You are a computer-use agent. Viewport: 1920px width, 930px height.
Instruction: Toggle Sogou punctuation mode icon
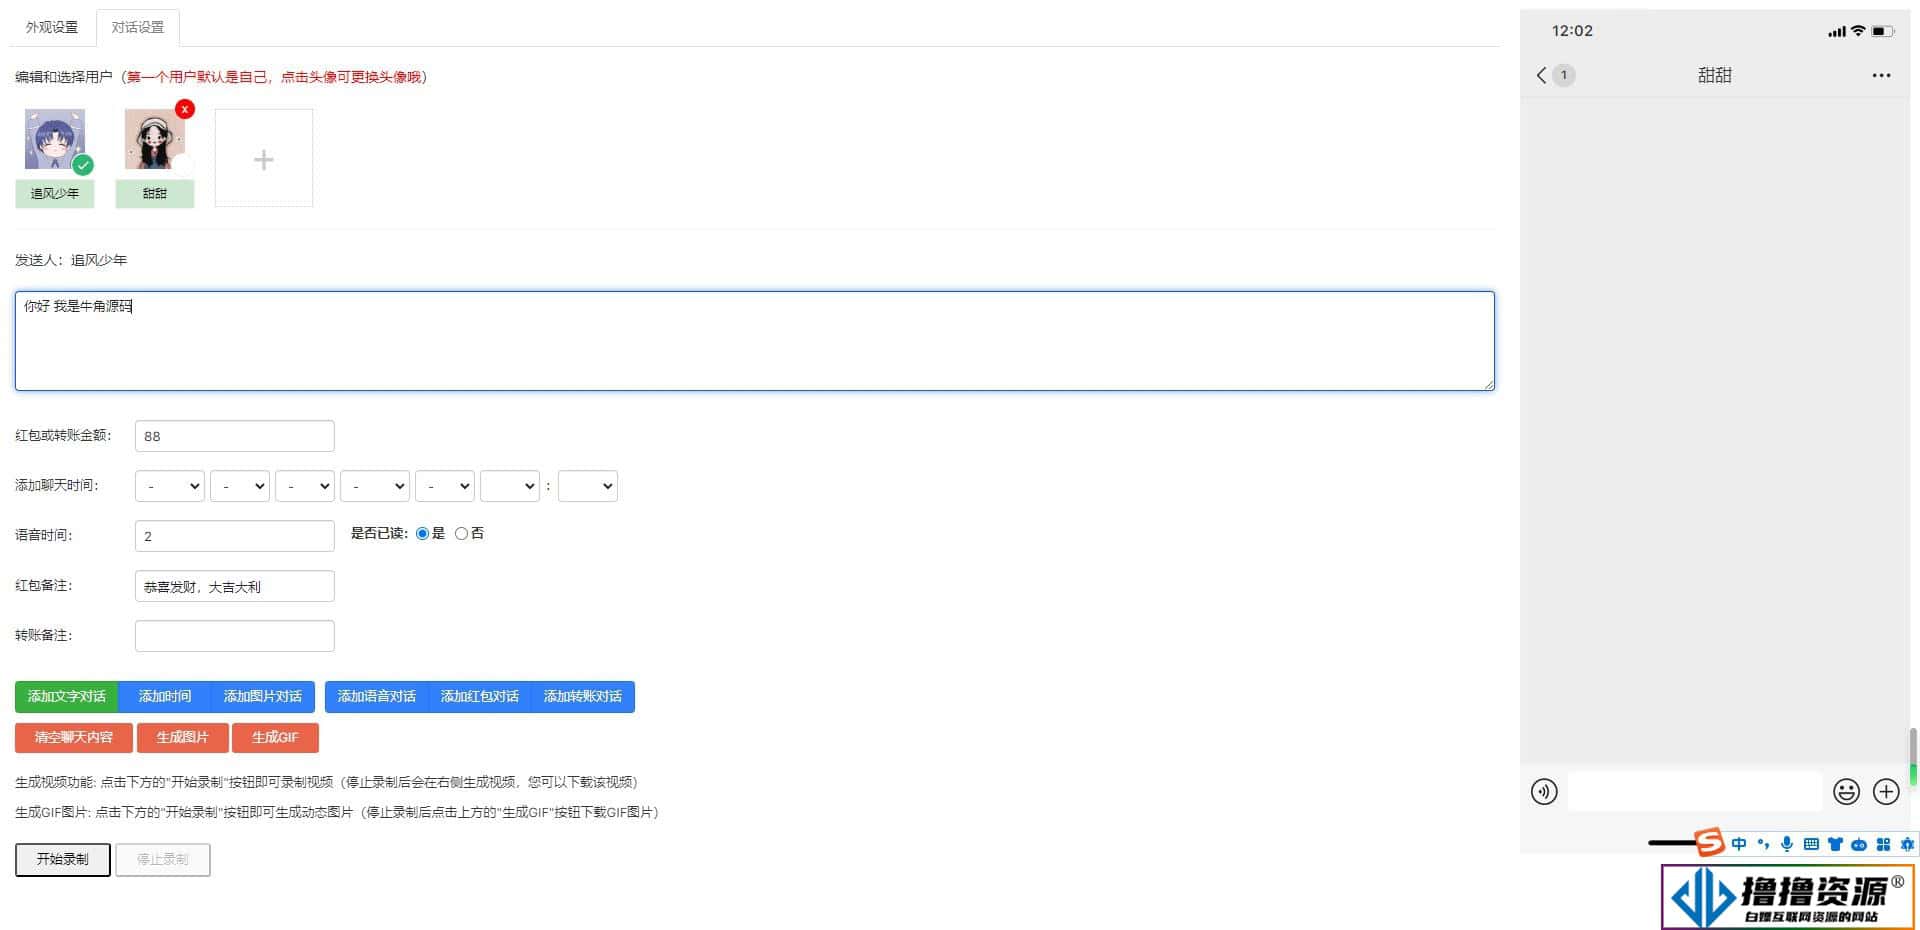coord(1763,844)
